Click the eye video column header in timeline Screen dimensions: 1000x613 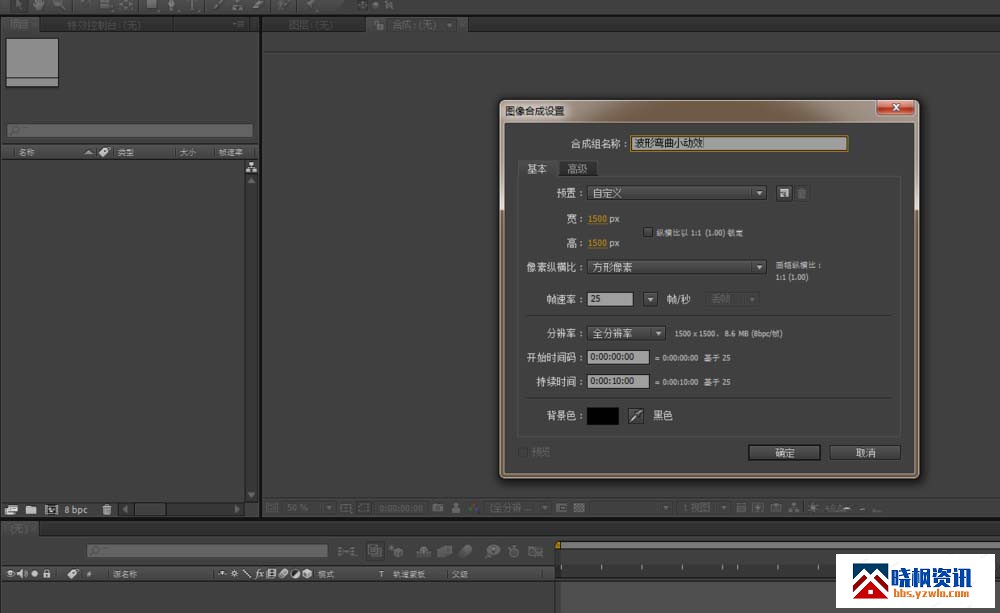(10, 573)
